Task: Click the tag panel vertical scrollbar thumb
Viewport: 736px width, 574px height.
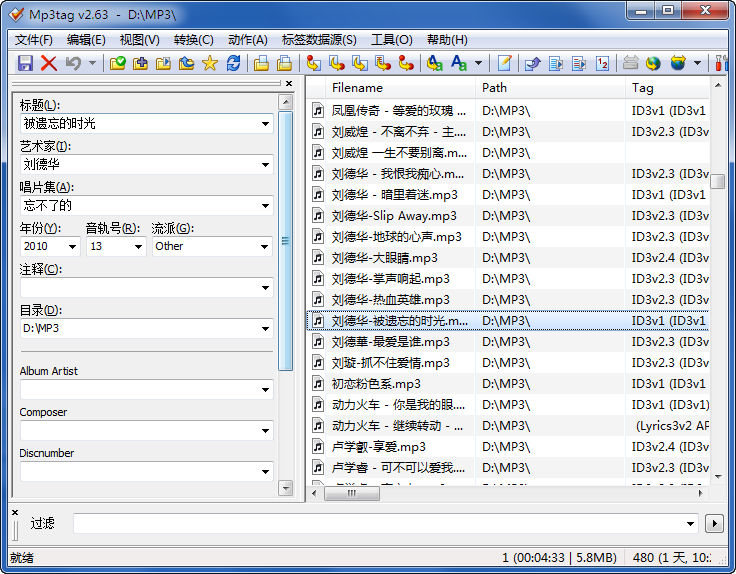Action: [285, 241]
